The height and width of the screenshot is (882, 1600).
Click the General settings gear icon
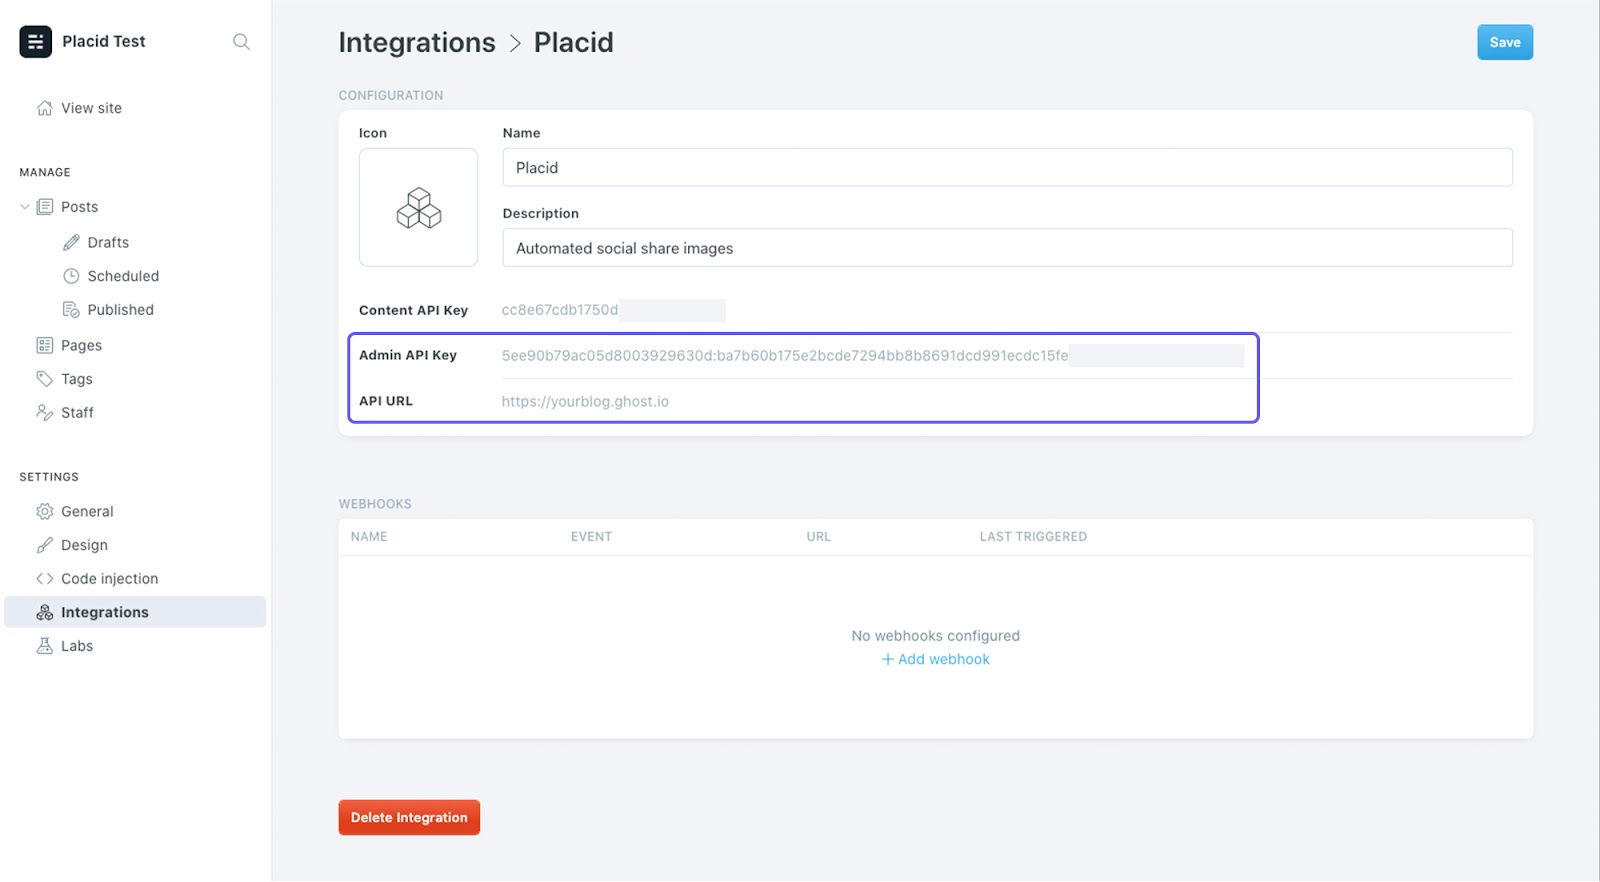(x=45, y=511)
